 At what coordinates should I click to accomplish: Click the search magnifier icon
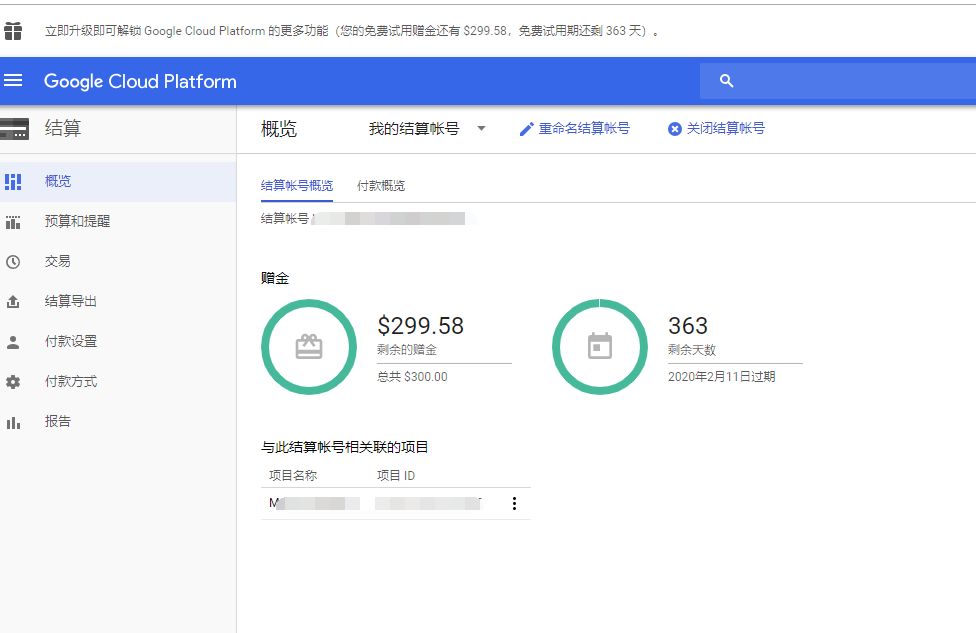(x=726, y=81)
